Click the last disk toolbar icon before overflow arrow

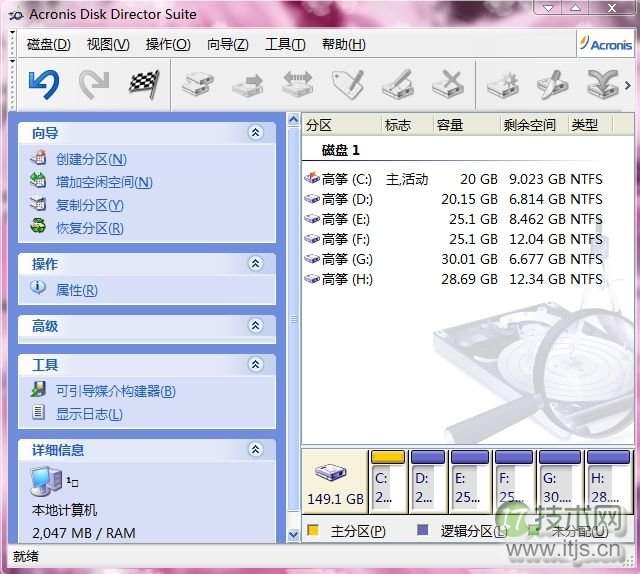602,85
